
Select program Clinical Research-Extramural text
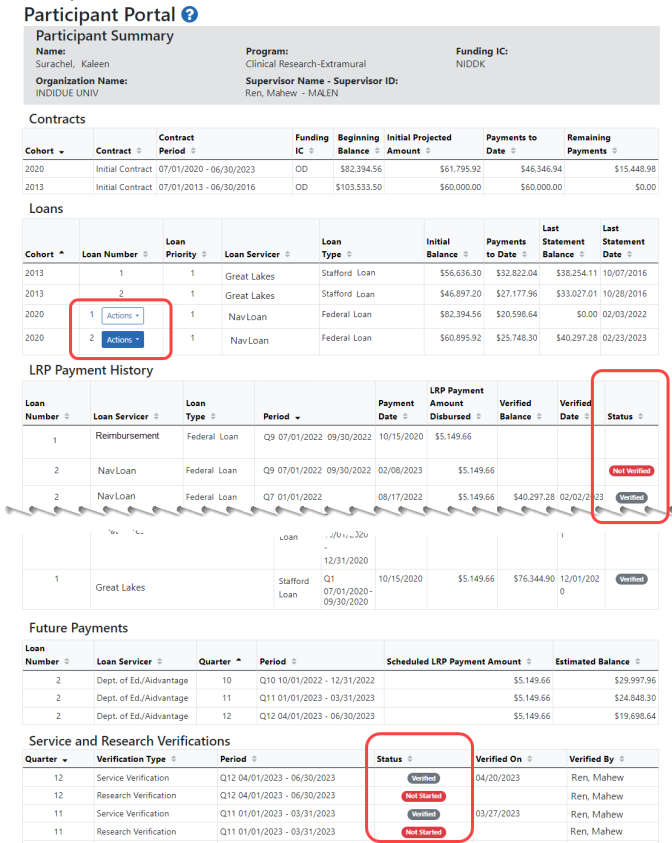[x=306, y=64]
